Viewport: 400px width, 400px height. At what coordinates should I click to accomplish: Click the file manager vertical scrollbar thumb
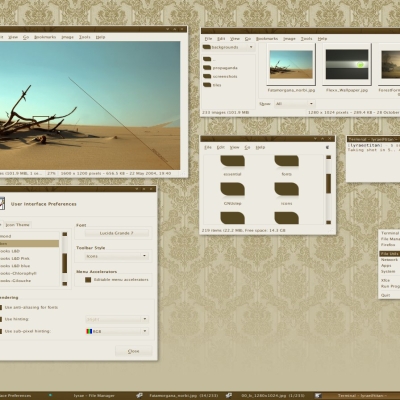pos(328,183)
